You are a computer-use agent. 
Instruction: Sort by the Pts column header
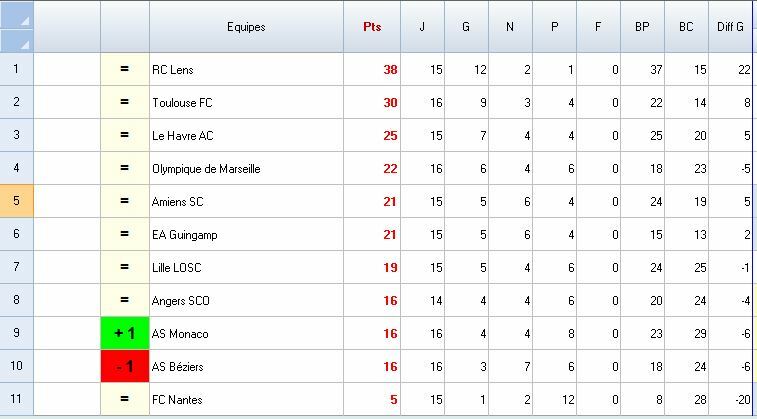click(372, 27)
